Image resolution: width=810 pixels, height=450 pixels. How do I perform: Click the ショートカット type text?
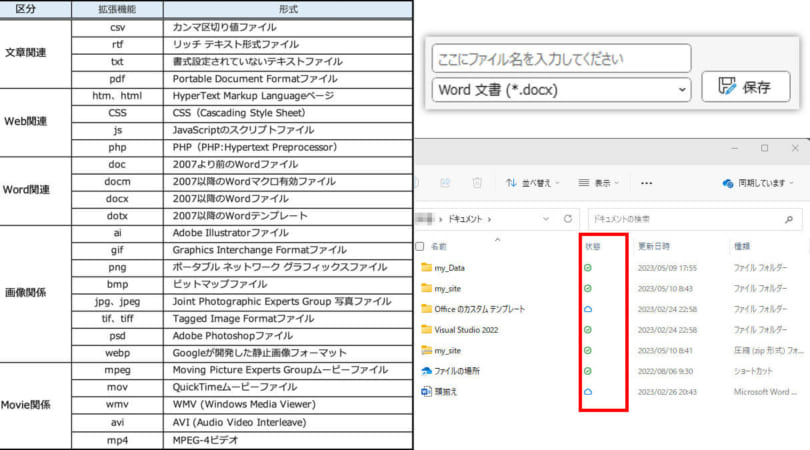click(x=753, y=371)
